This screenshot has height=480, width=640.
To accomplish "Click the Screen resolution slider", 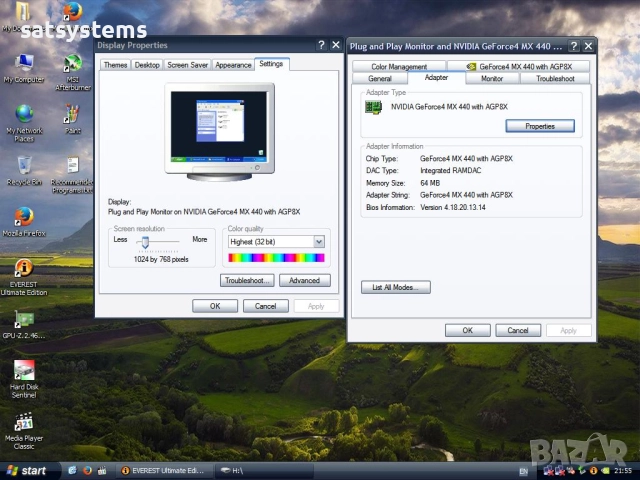I will tap(145, 241).
